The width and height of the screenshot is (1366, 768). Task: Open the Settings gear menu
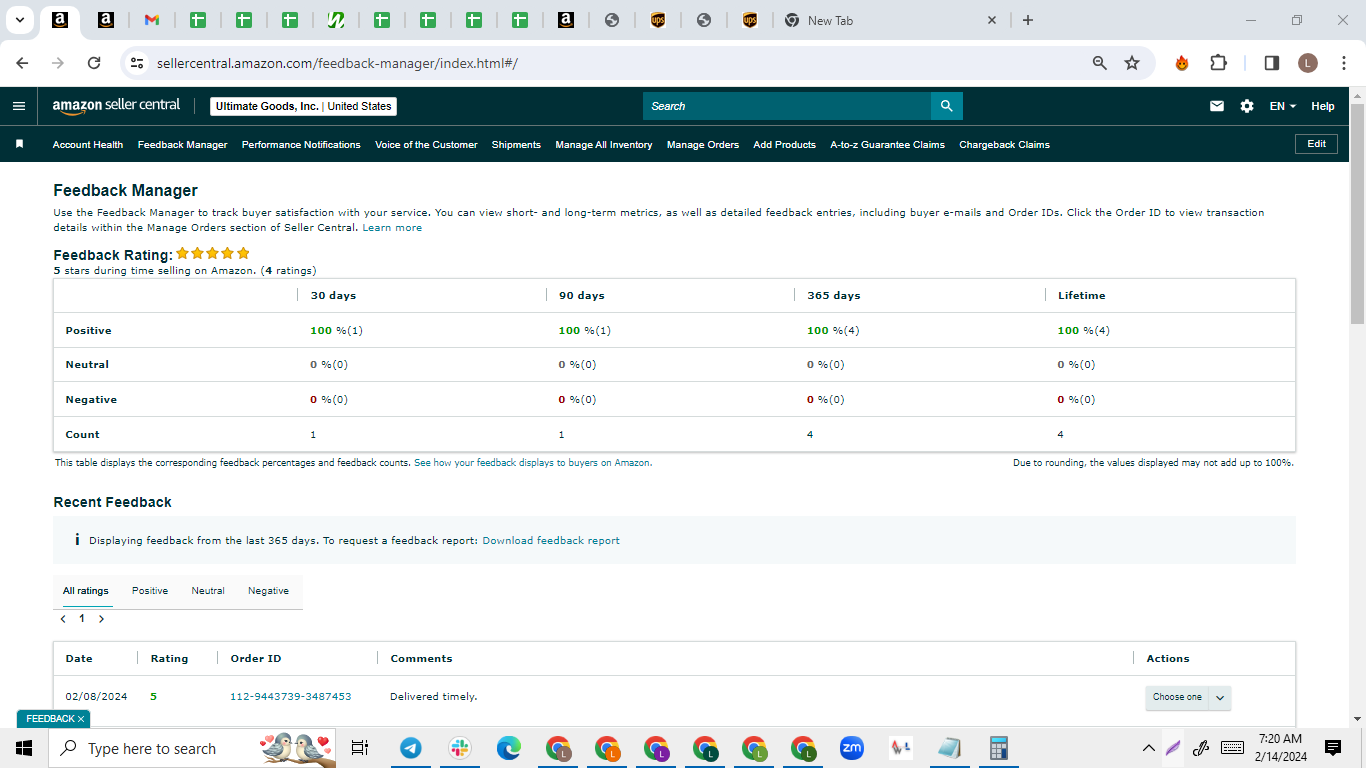[1247, 106]
